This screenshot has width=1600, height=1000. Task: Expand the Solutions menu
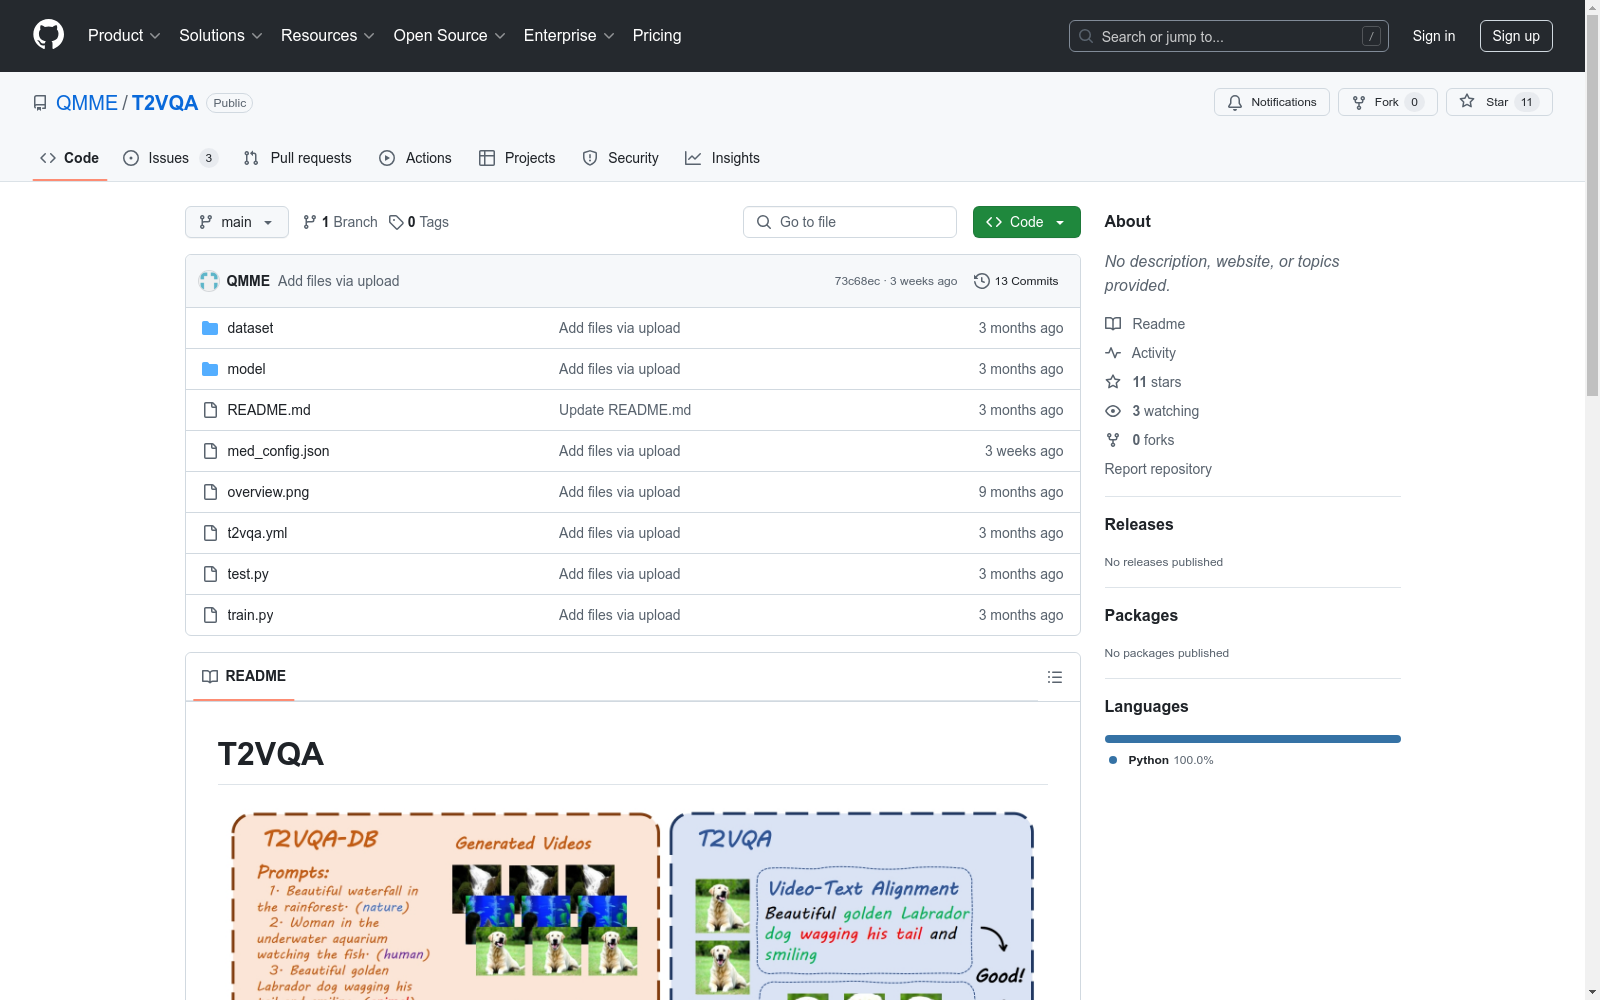[x=221, y=35]
